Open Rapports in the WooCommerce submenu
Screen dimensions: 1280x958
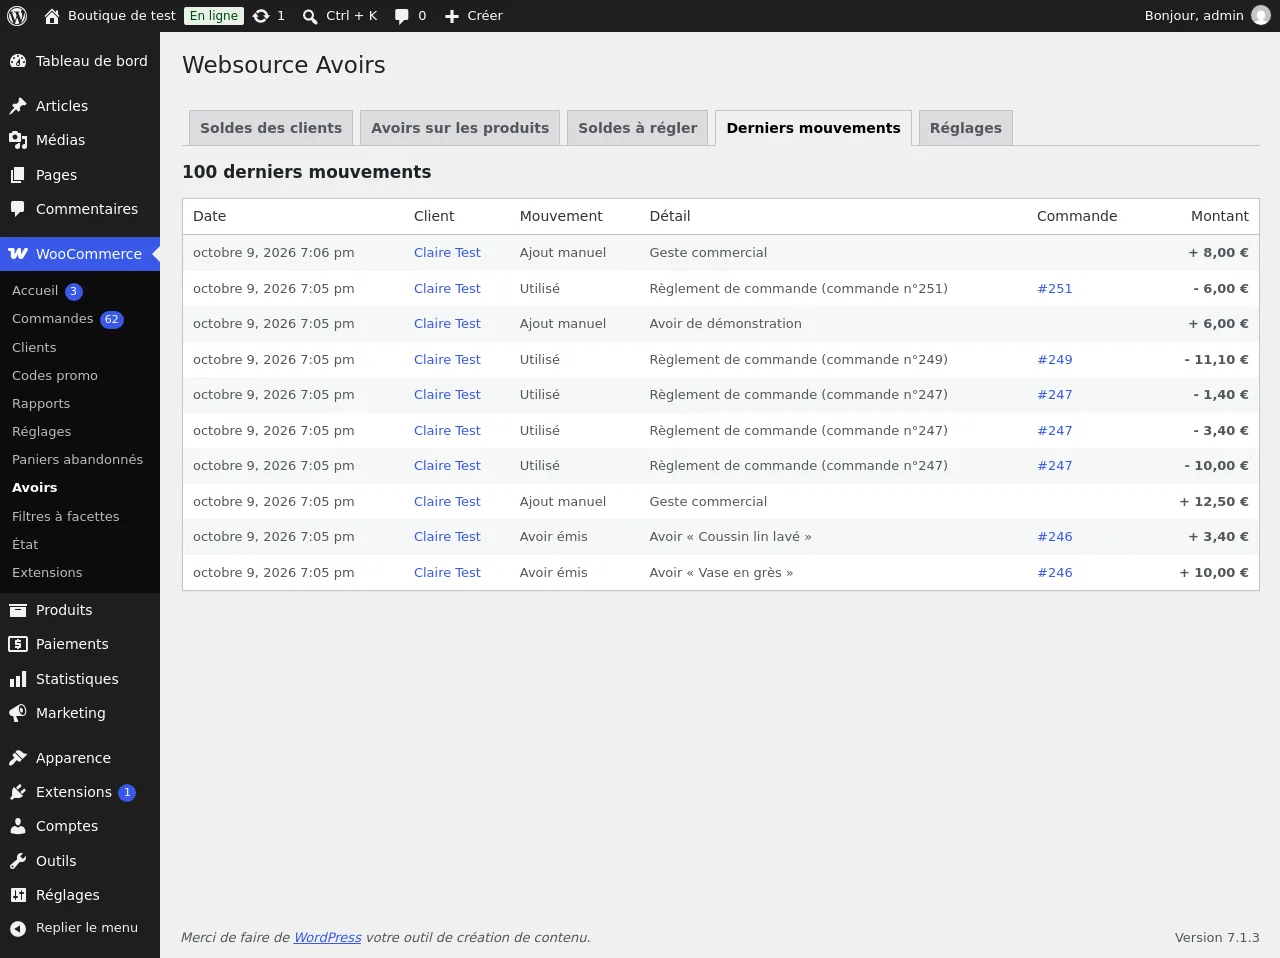point(41,403)
